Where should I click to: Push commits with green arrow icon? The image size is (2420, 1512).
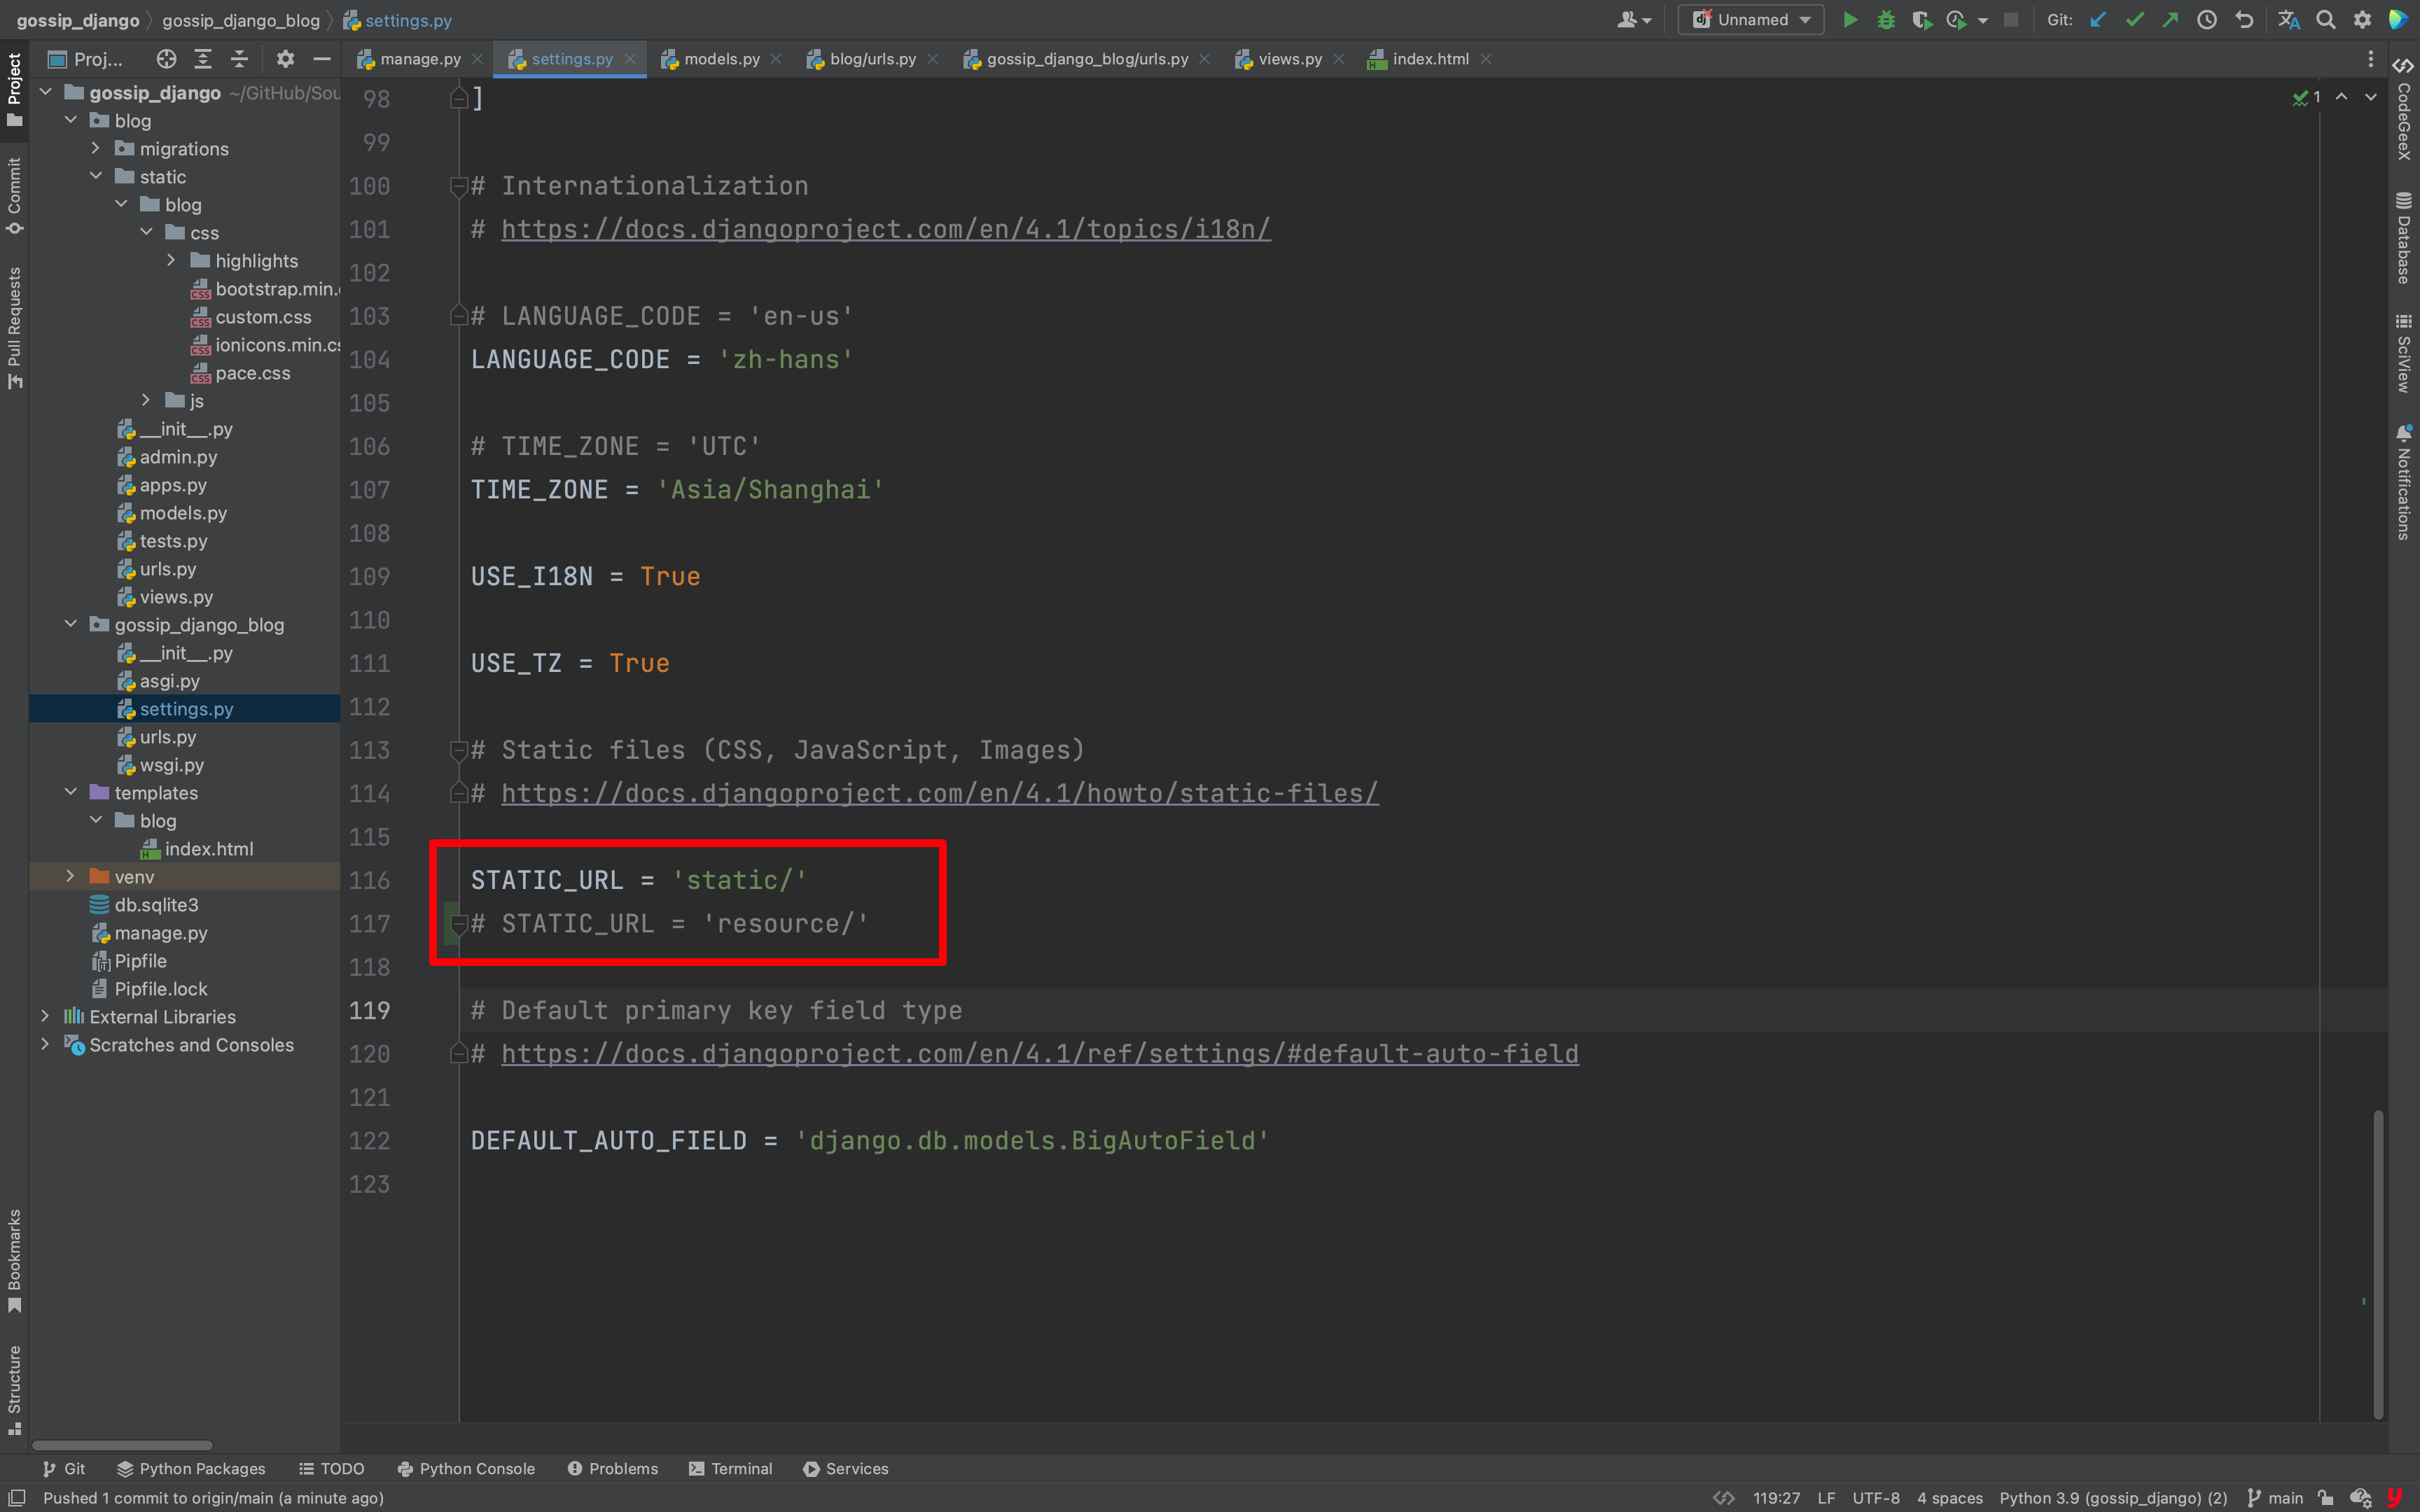click(2170, 20)
